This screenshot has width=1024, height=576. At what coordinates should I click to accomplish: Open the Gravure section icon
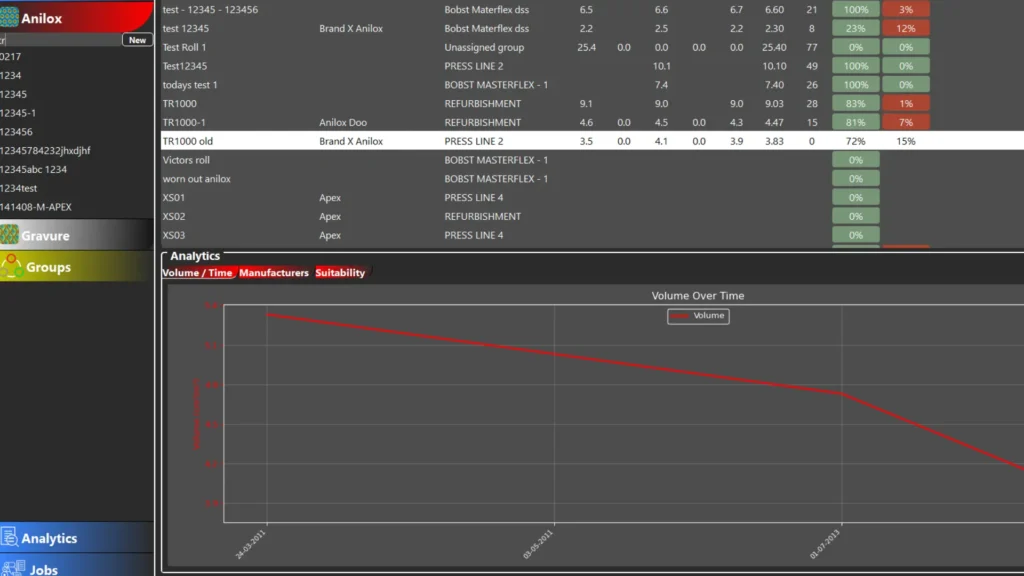10,235
